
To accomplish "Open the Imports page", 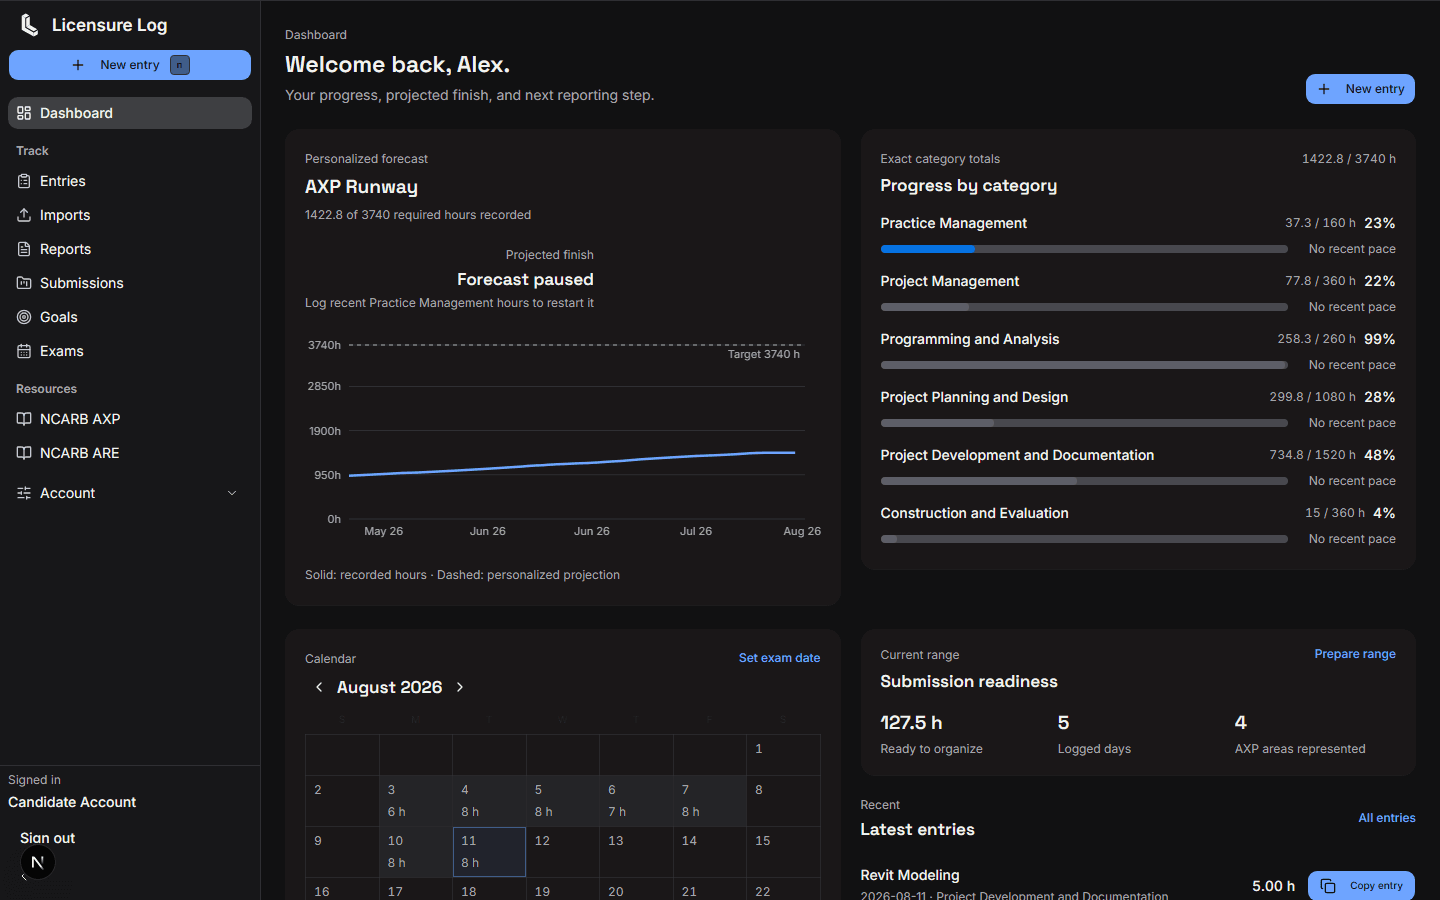I will click(x=130, y=215).
